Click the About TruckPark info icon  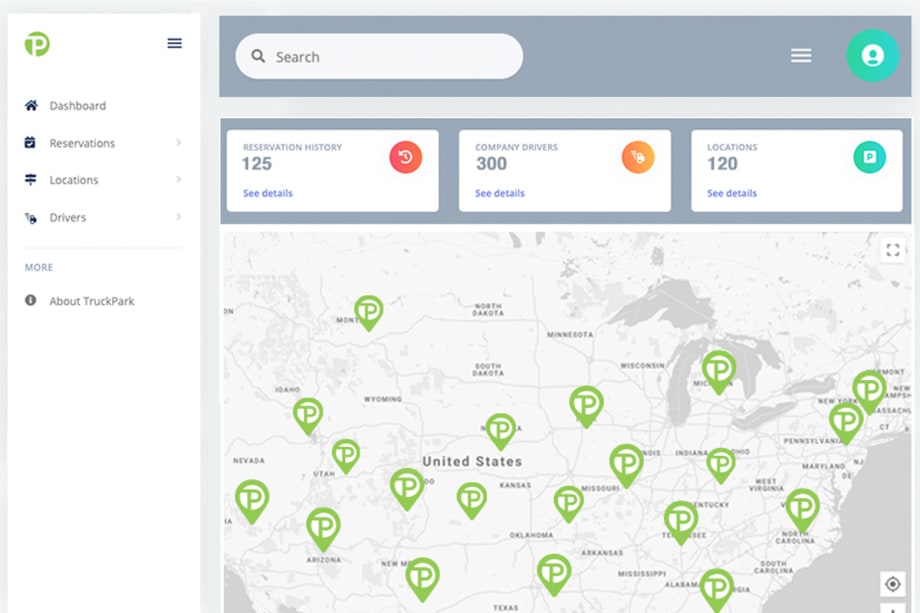pyautogui.click(x=31, y=301)
